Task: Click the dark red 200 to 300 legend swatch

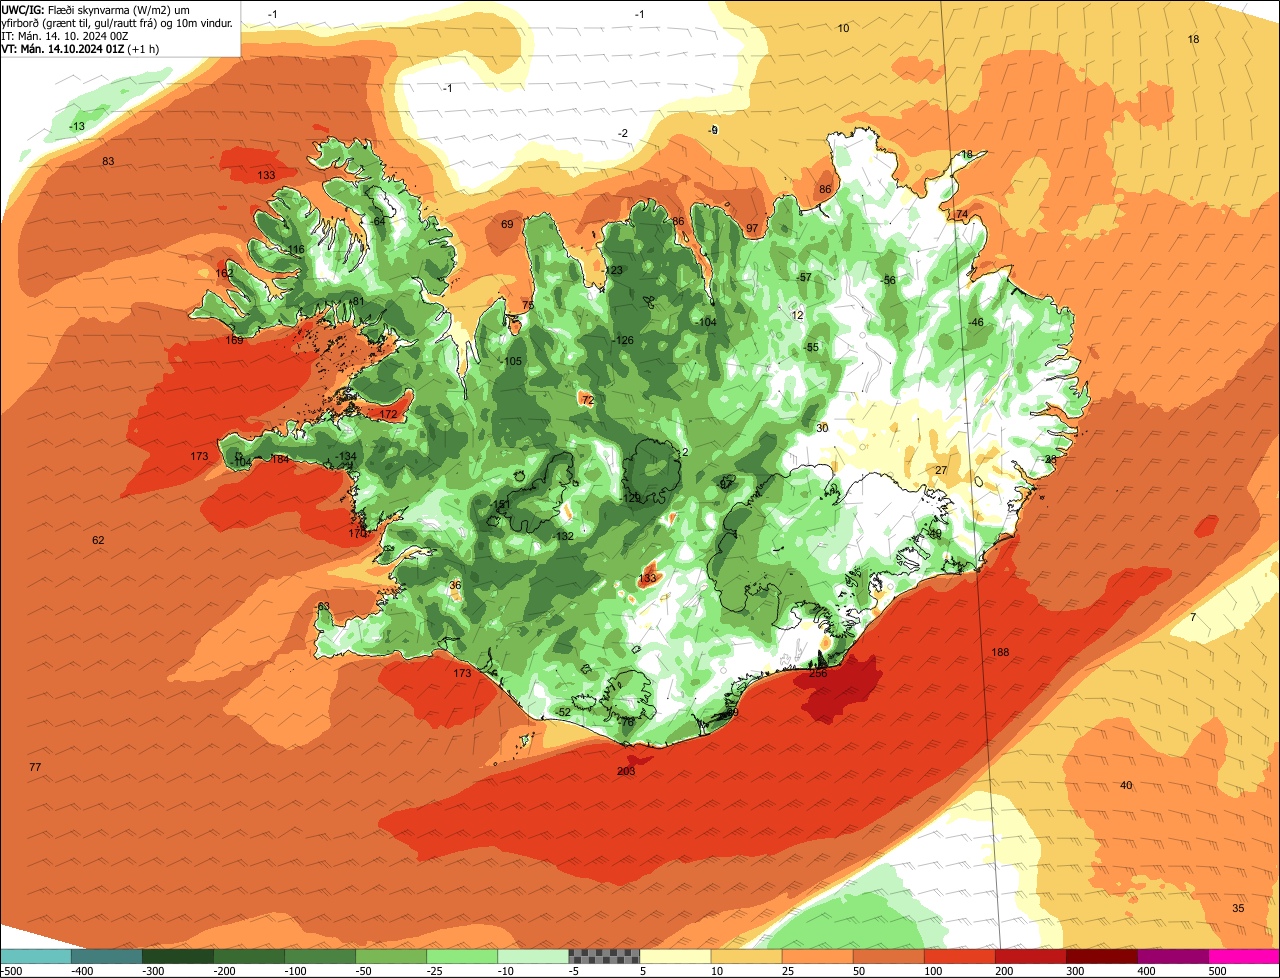Action: [x=1031, y=956]
